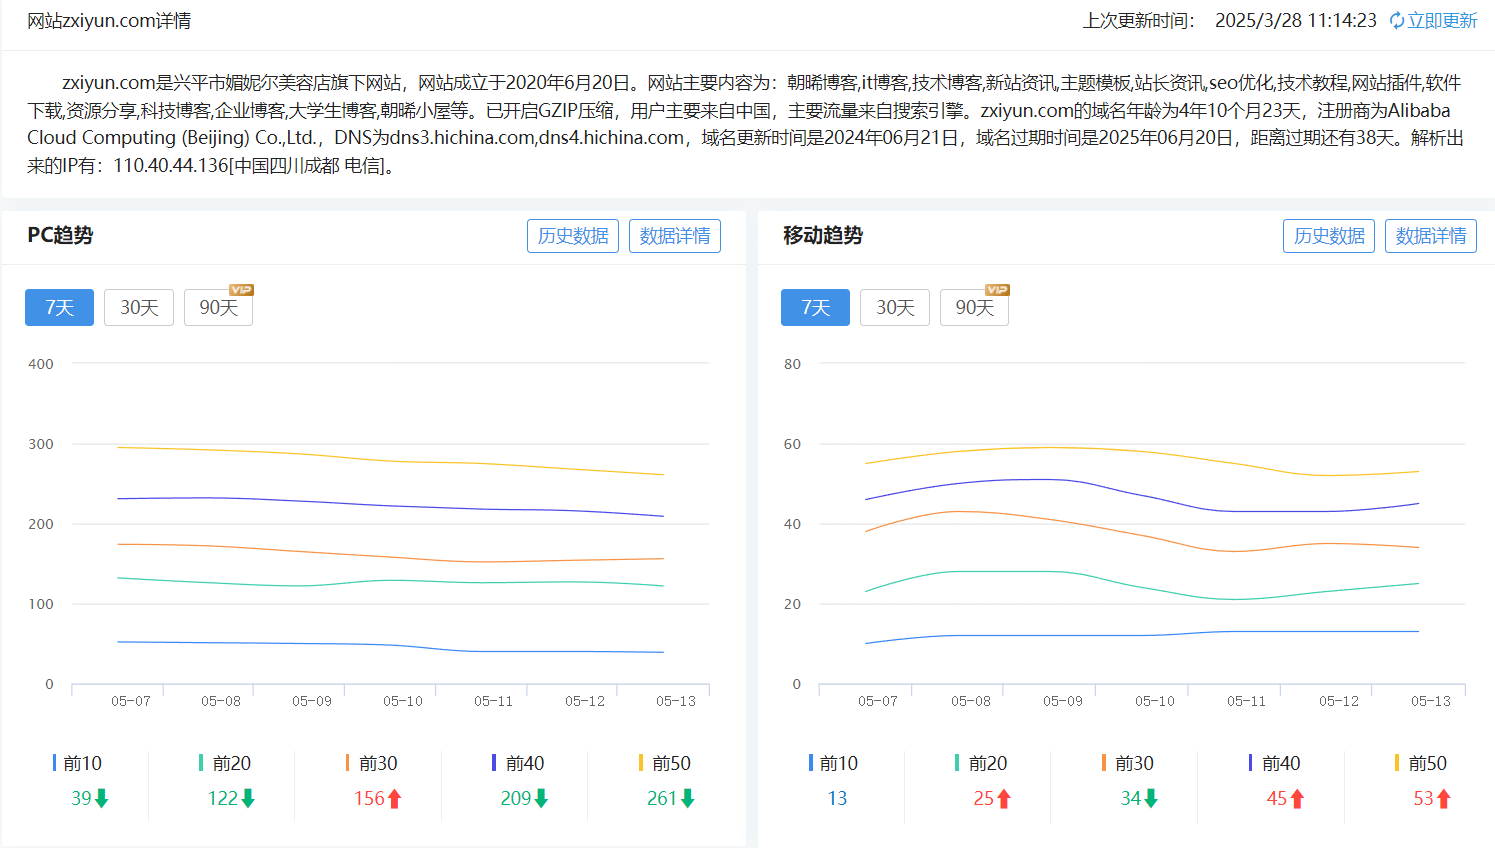
Task: Open 数据详情 for PC趋势
Action: tap(675, 236)
